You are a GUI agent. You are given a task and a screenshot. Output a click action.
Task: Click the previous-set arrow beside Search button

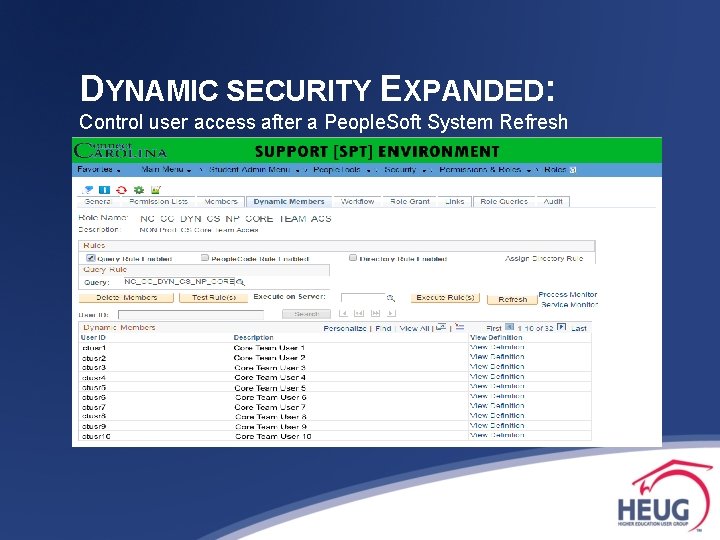[359, 314]
